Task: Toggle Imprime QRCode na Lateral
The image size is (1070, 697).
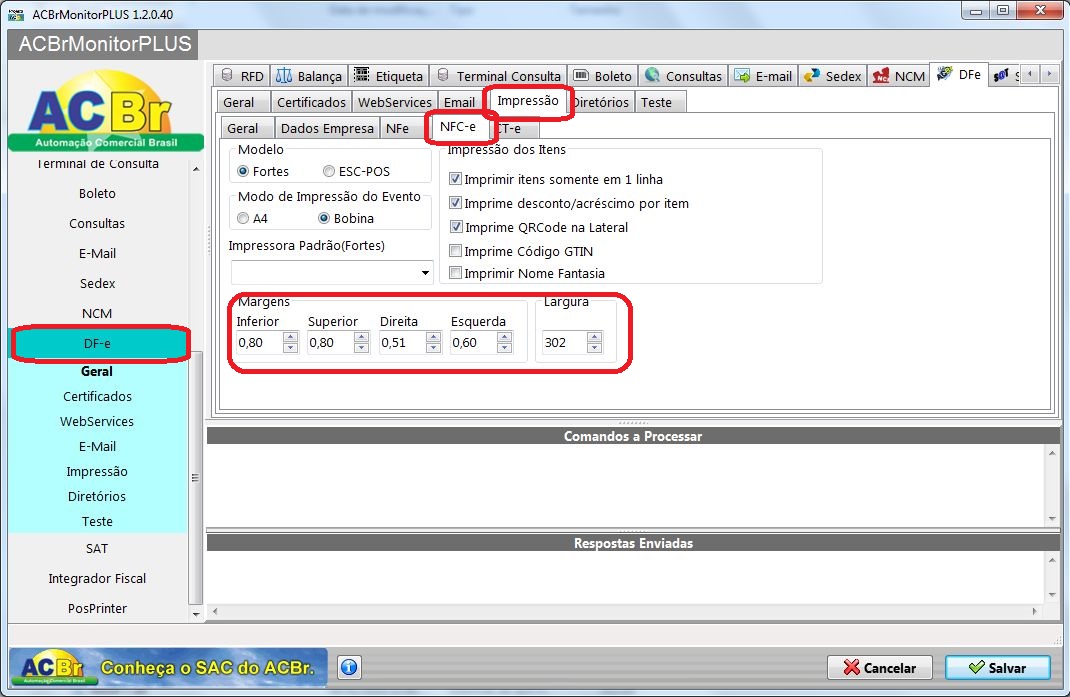Action: point(455,227)
